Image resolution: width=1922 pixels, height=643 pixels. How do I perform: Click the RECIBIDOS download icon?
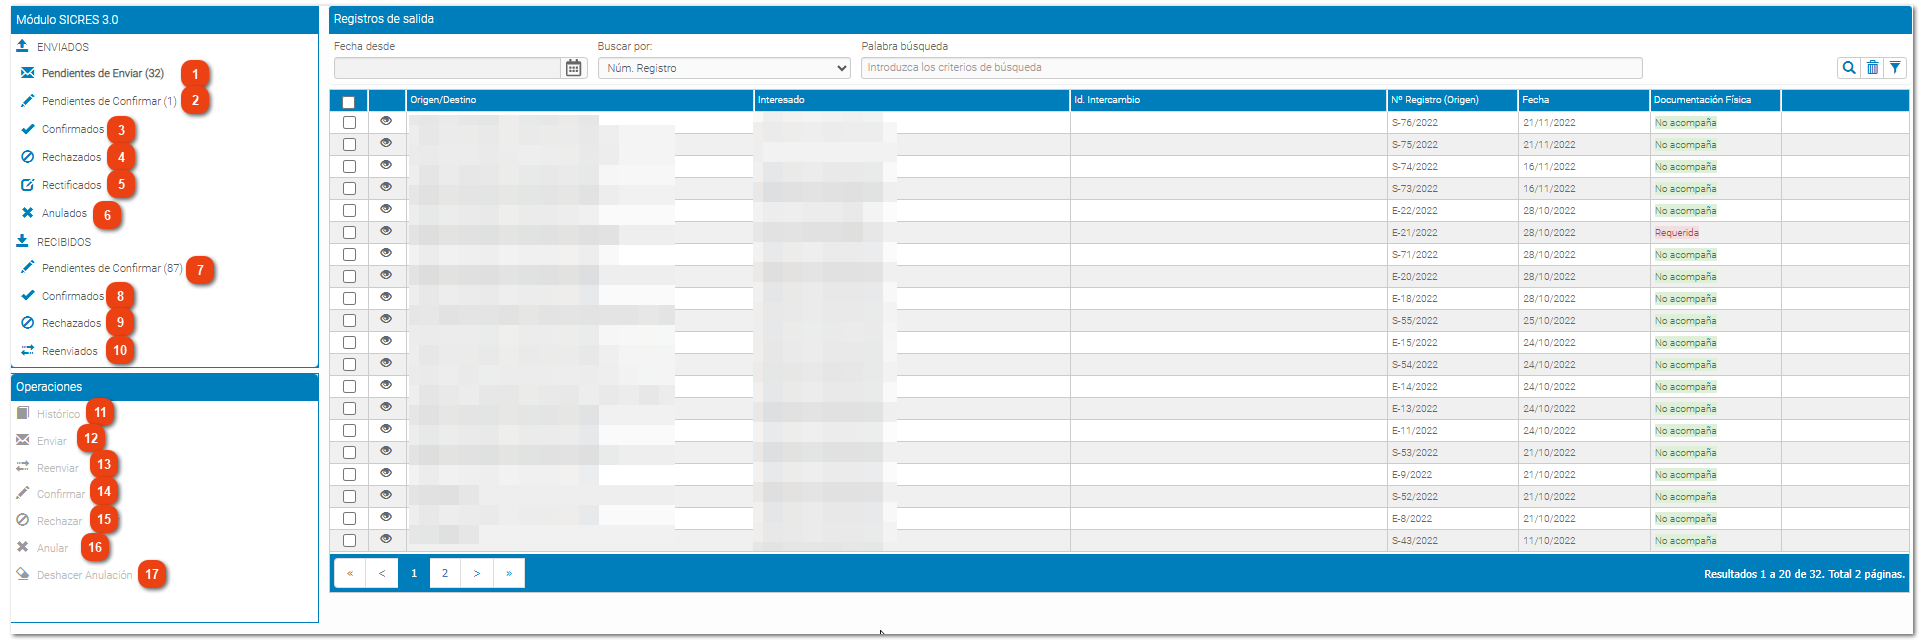(x=23, y=241)
